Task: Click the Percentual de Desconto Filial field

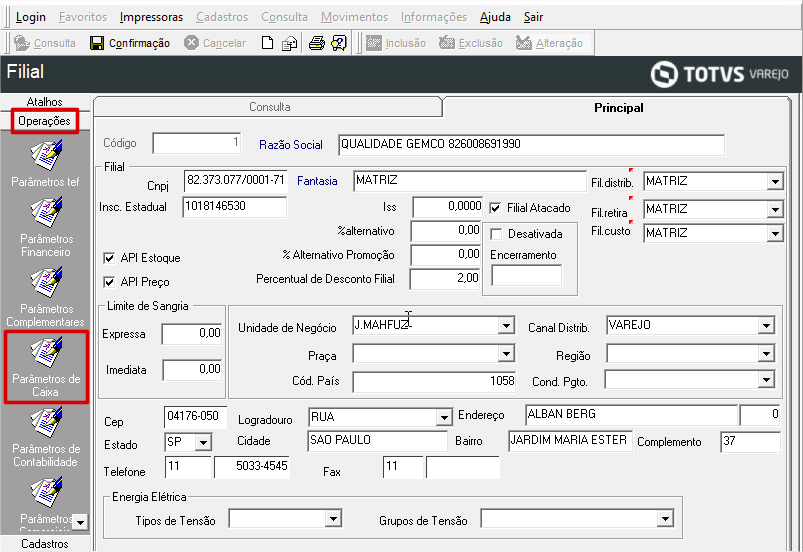Action: click(445, 279)
